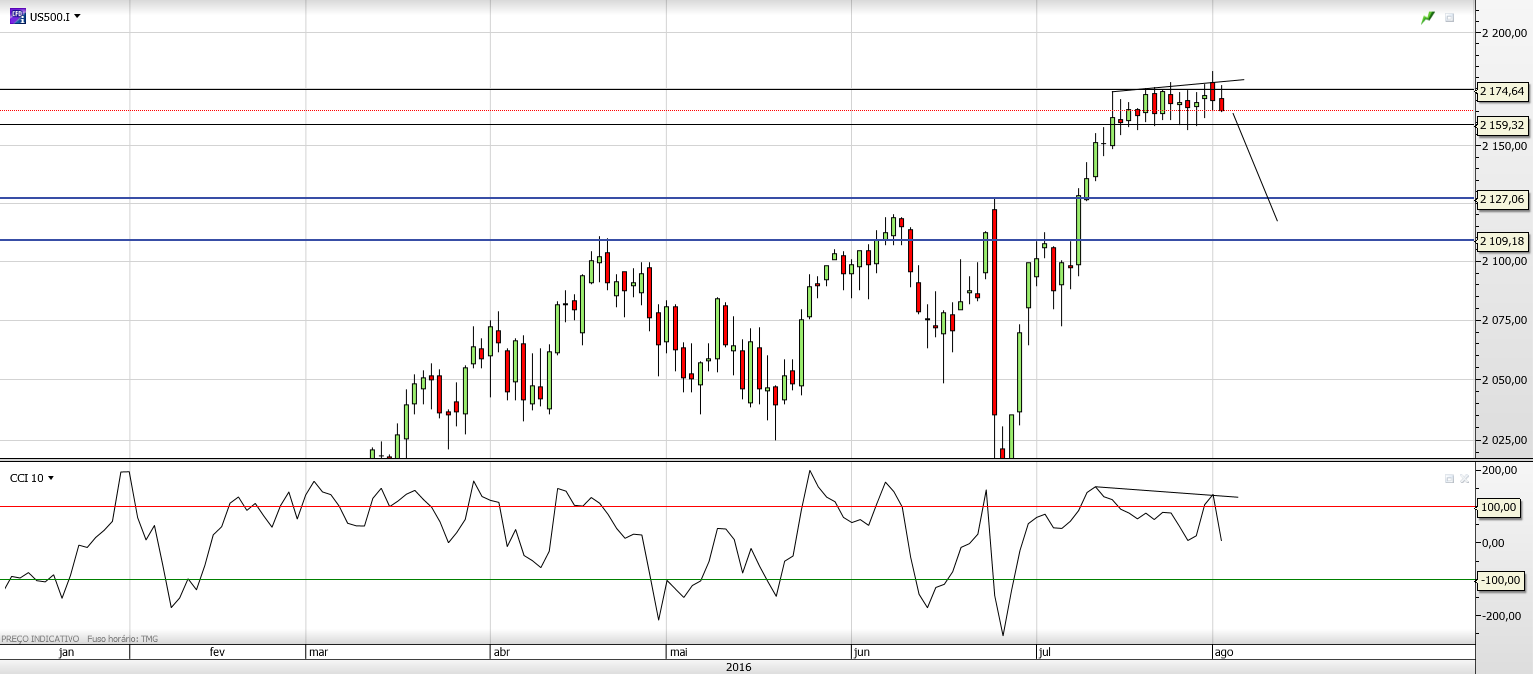Click the green lightning trade icon
The width and height of the screenshot is (1533, 674).
click(x=1428, y=17)
